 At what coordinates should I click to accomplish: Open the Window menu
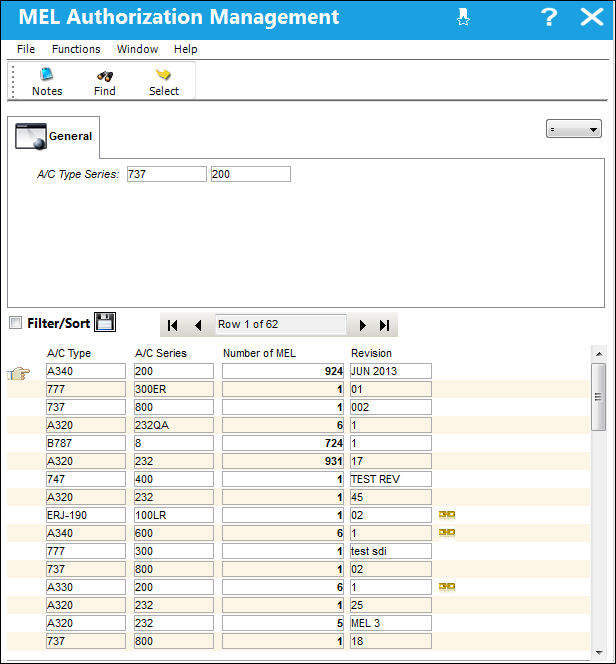[x=137, y=49]
